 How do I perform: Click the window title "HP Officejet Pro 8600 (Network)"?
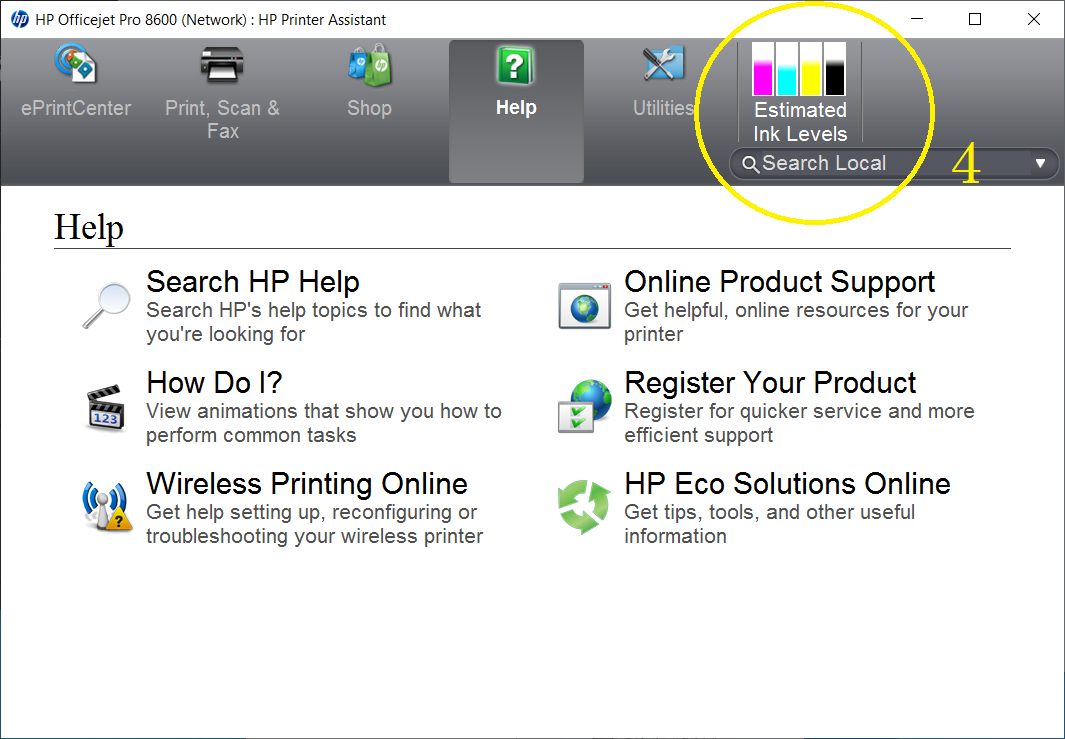click(x=141, y=20)
